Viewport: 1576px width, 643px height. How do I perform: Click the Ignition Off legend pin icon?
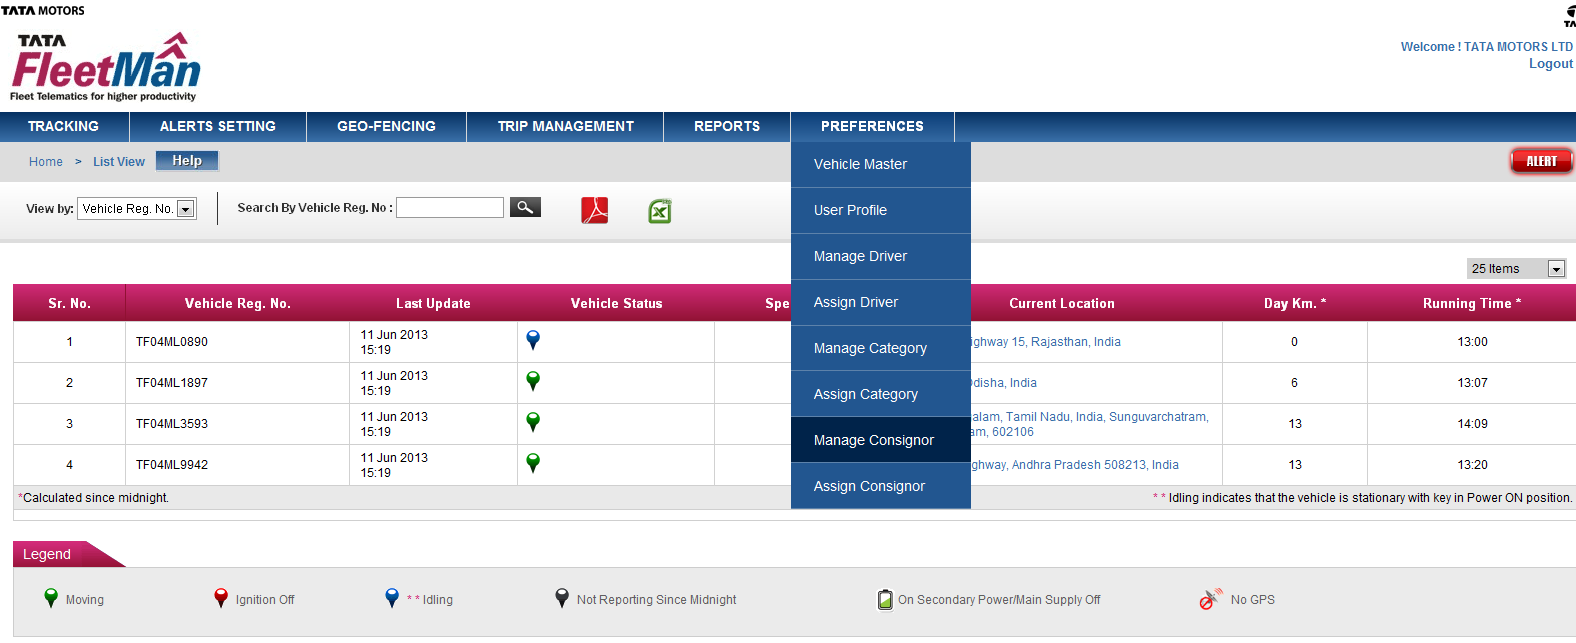pos(221,598)
